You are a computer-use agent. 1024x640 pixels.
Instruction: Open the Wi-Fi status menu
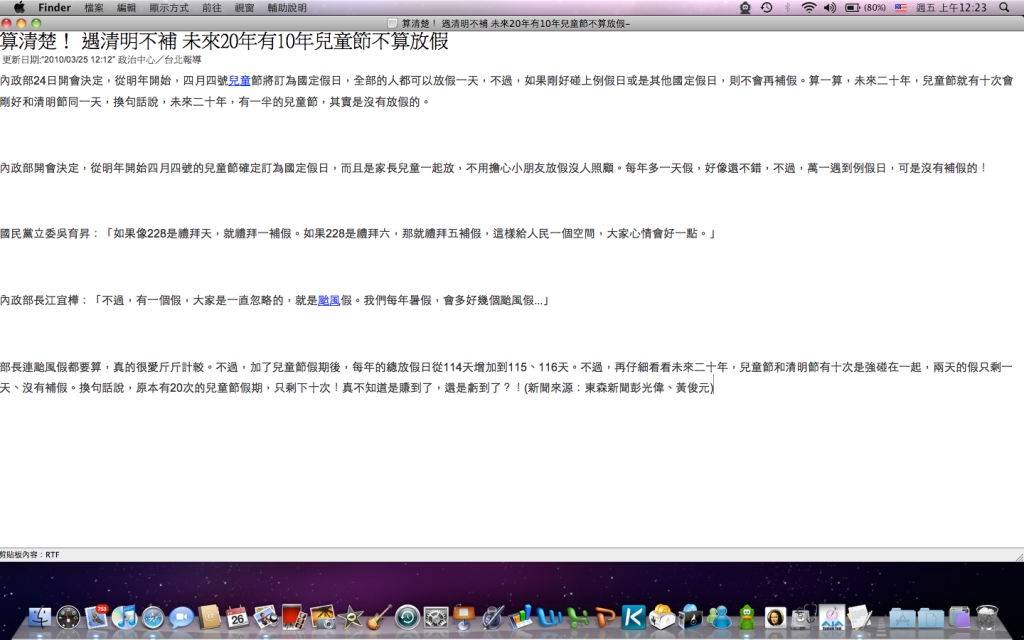[808, 7]
